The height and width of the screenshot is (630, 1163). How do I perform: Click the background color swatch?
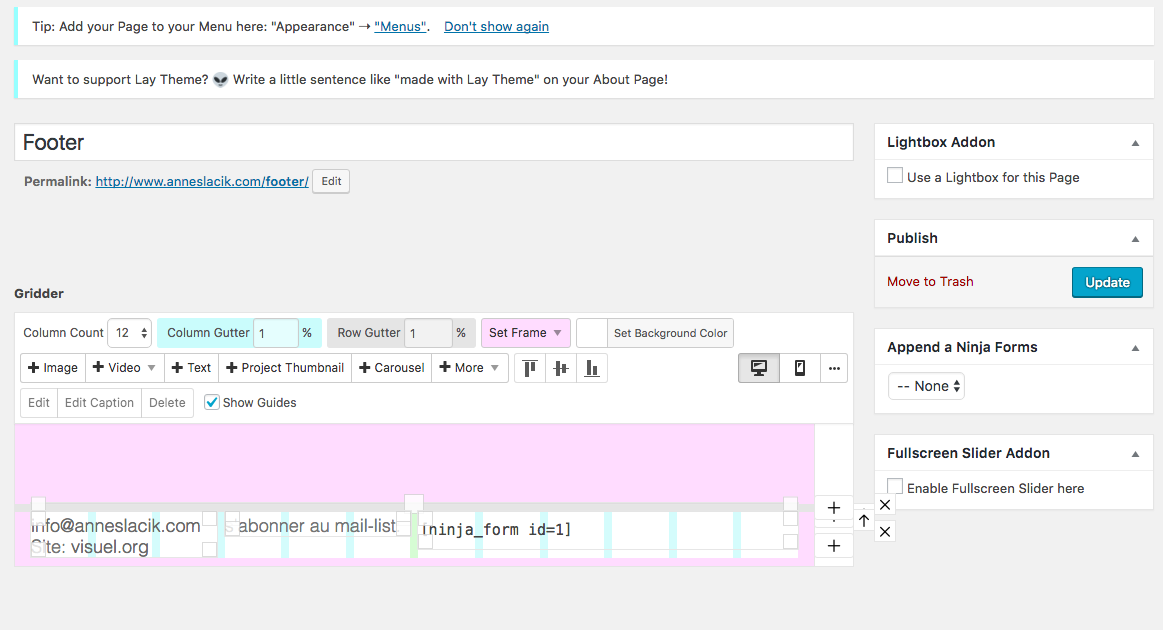tap(592, 333)
